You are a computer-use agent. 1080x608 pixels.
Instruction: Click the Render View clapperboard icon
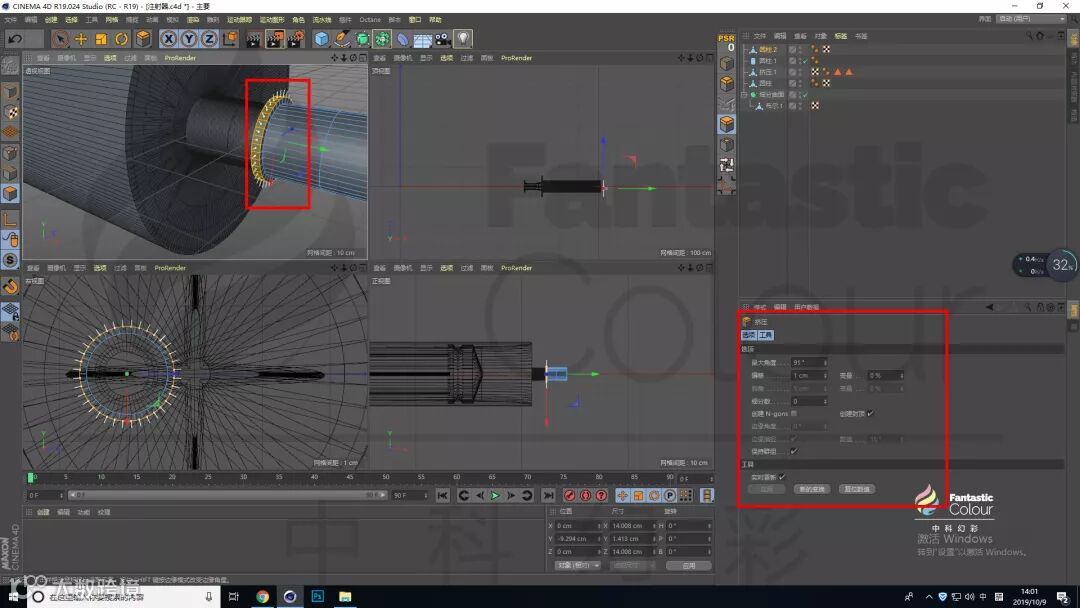(254, 39)
